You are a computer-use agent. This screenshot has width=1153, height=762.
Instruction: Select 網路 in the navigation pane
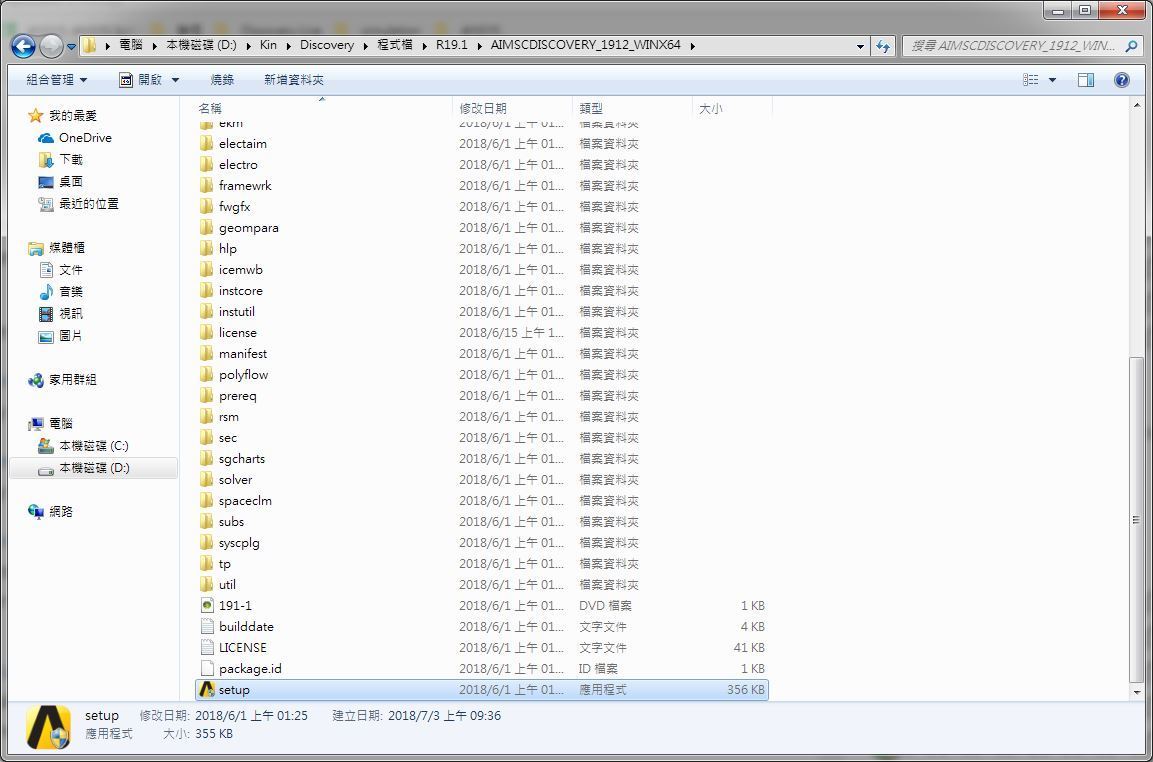click(61, 511)
